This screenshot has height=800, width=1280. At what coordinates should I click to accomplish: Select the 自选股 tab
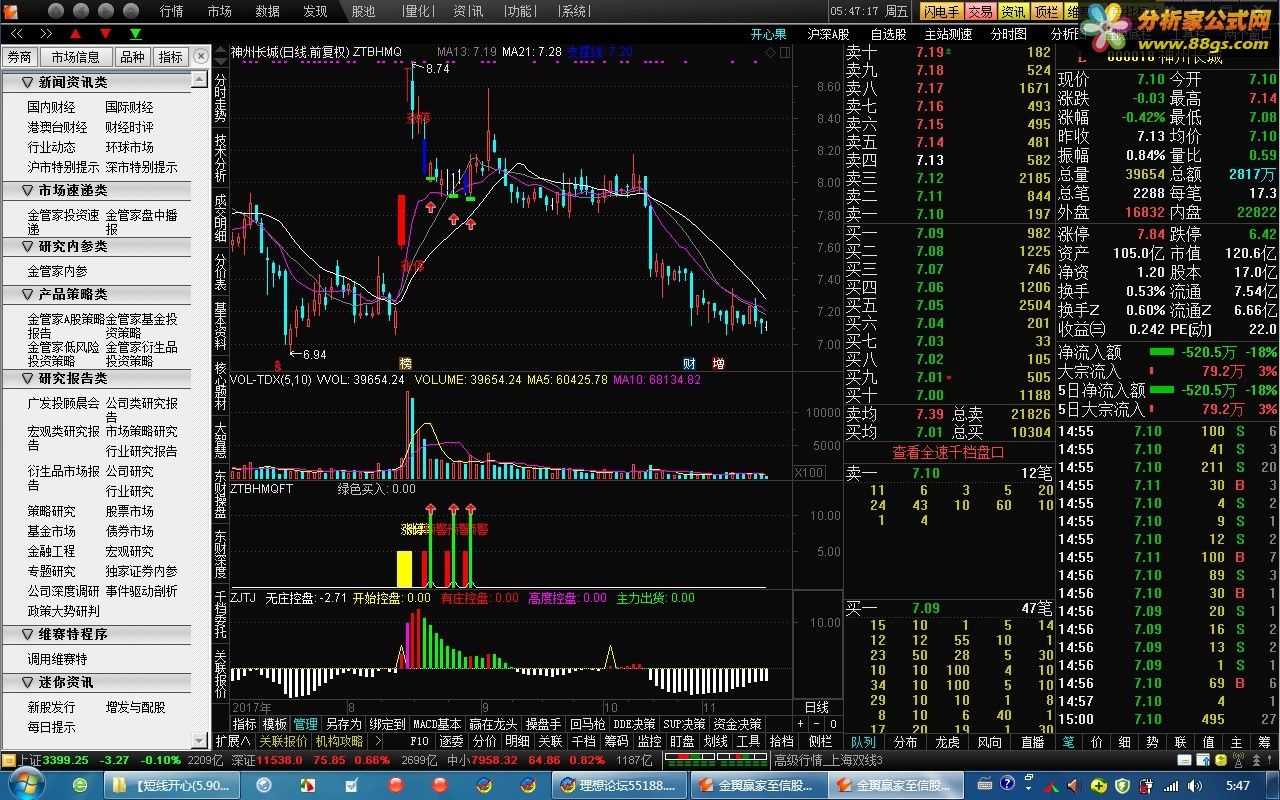(x=888, y=34)
